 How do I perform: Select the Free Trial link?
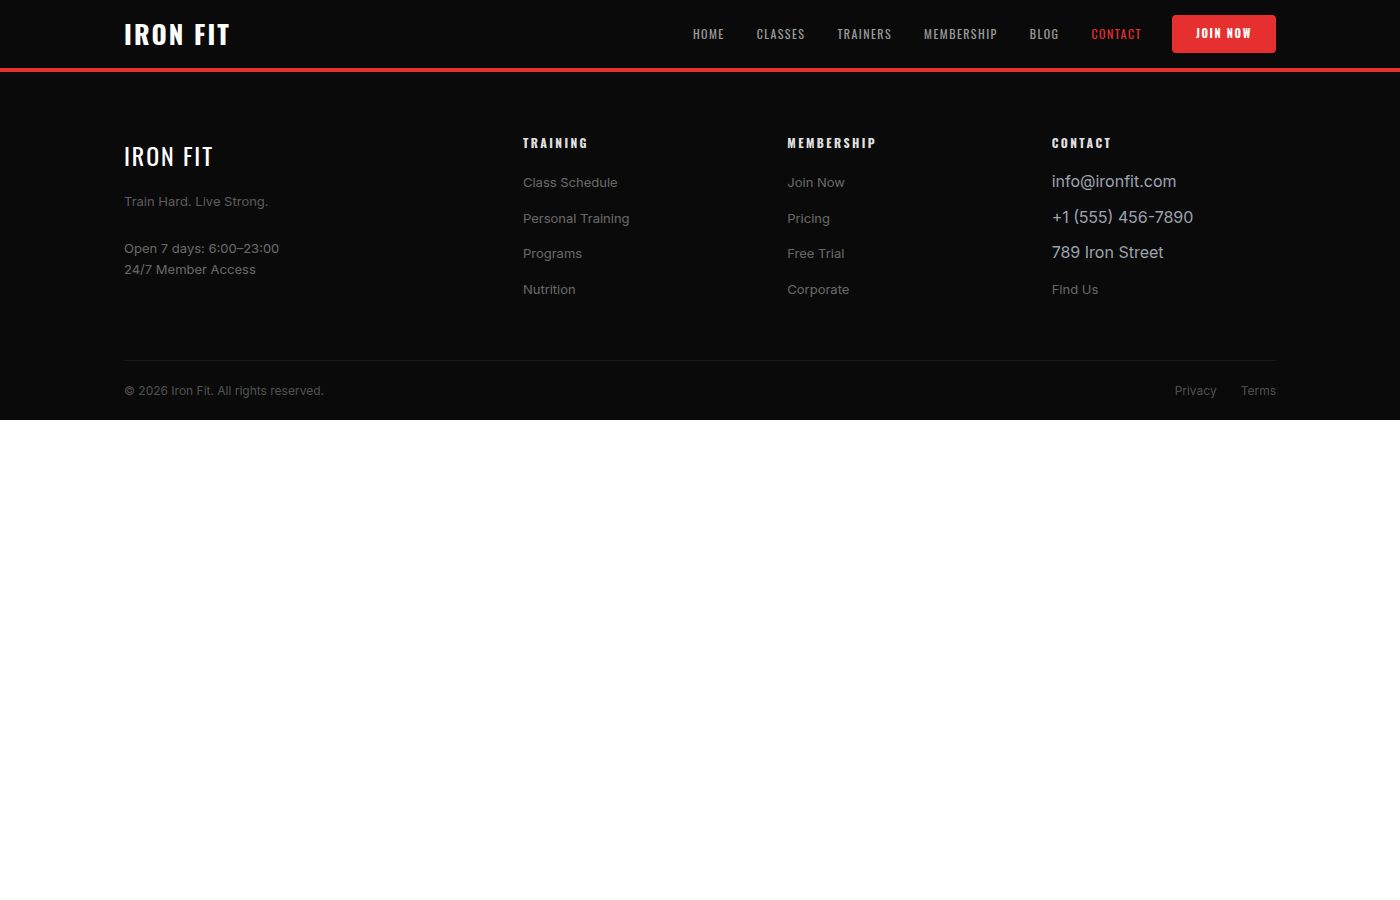click(816, 254)
